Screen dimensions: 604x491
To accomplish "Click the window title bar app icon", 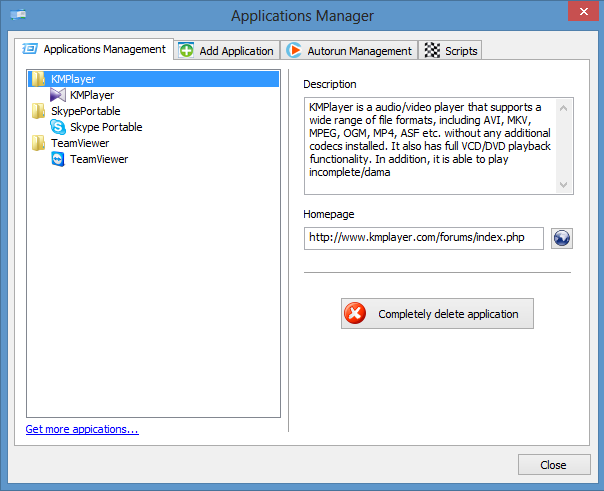I will coord(18,15).
